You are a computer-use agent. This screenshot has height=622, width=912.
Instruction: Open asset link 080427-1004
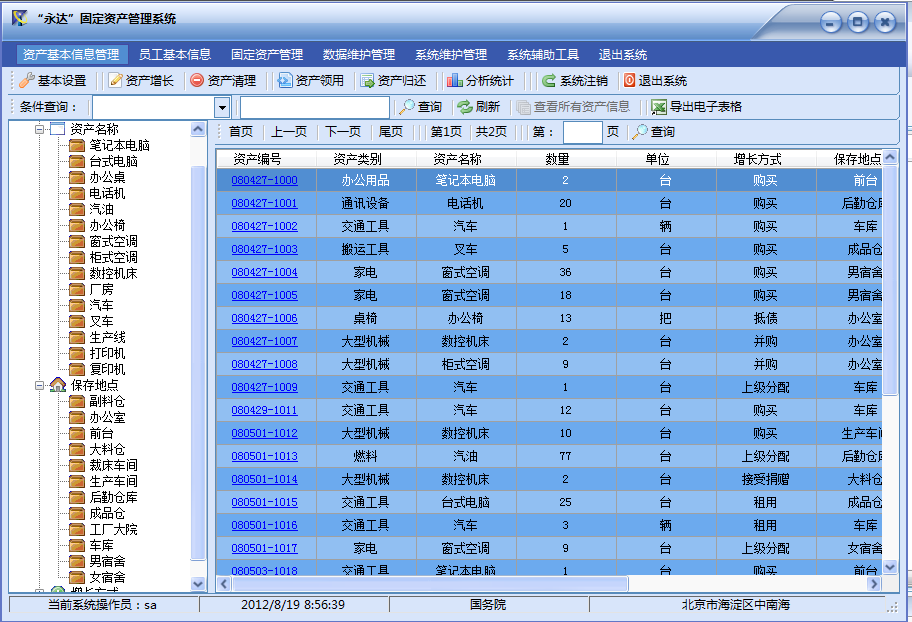264,272
